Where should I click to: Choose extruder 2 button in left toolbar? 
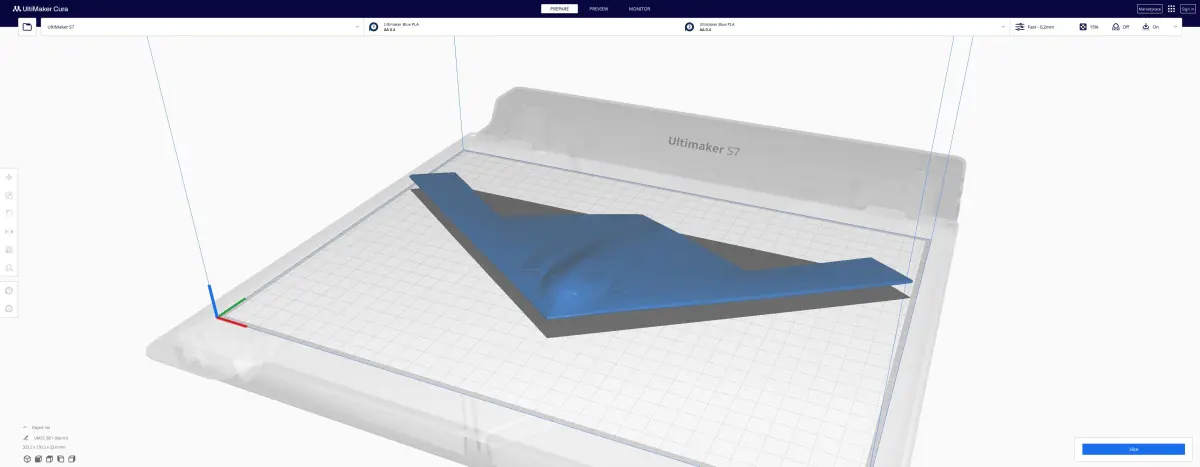(9, 308)
